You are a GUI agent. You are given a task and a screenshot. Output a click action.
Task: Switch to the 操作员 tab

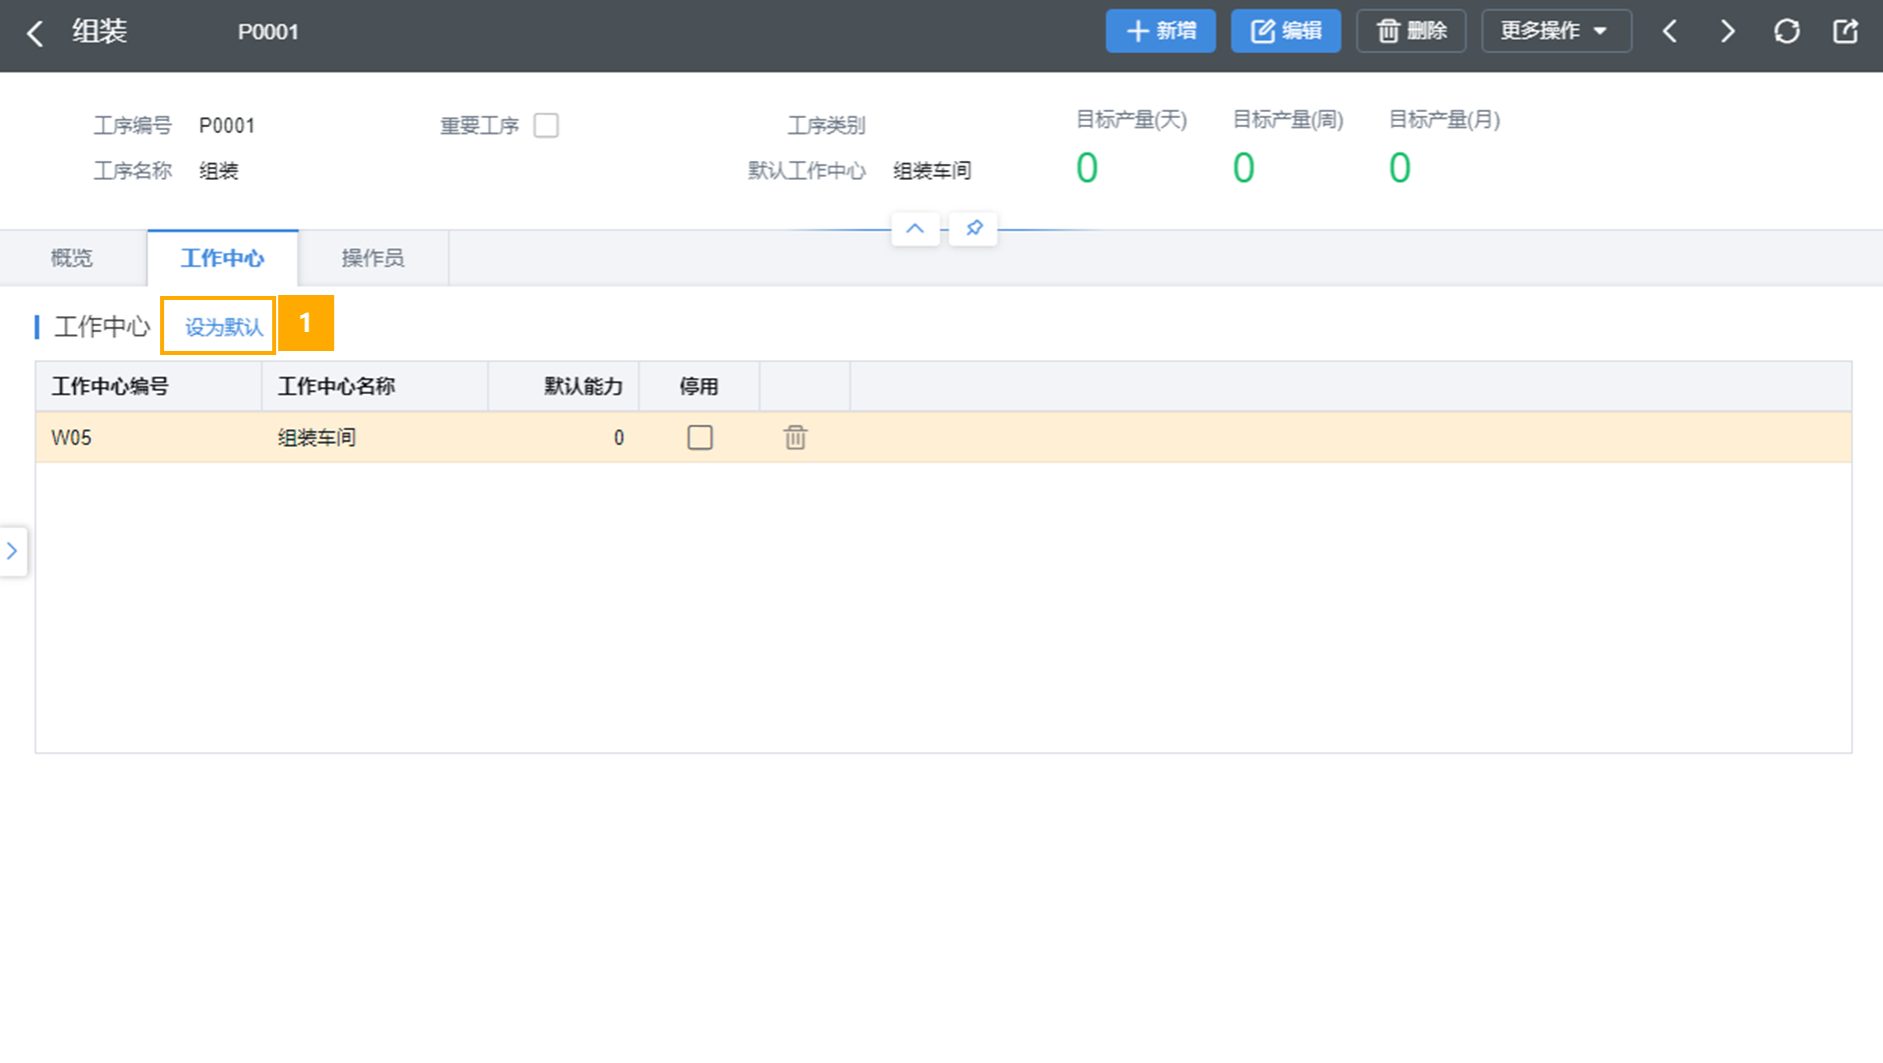coord(373,258)
